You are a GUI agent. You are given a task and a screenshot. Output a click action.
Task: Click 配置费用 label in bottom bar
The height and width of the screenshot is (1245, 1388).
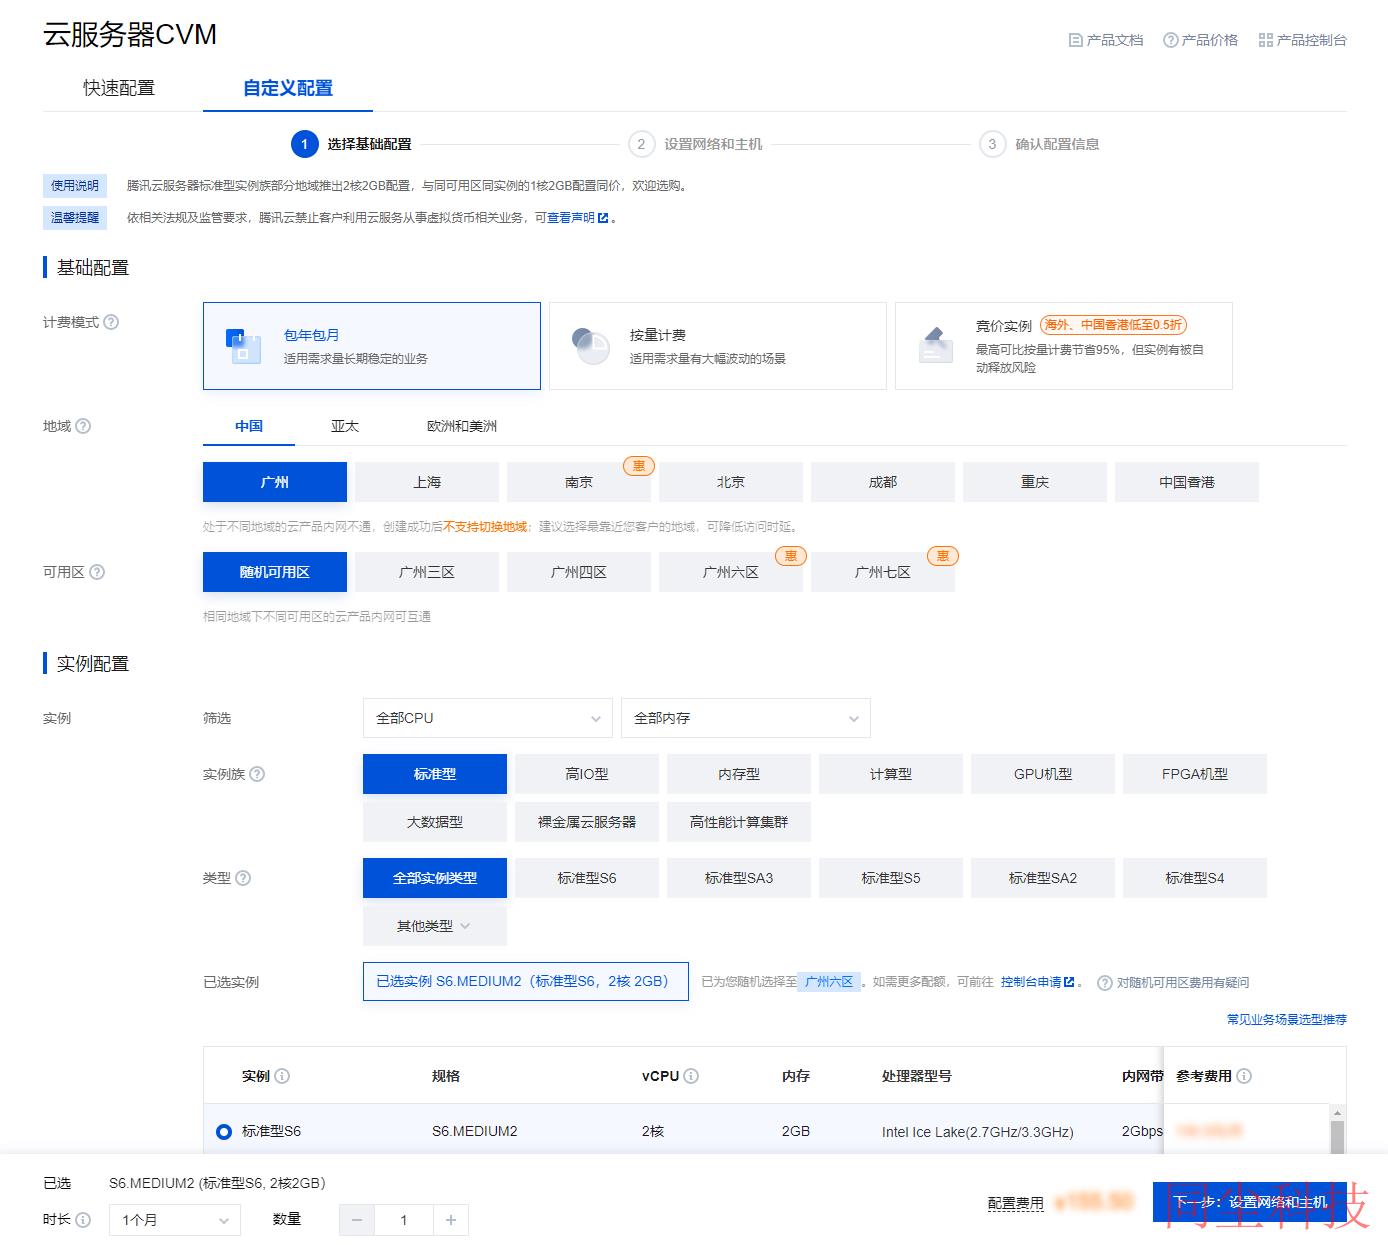point(1015,1203)
